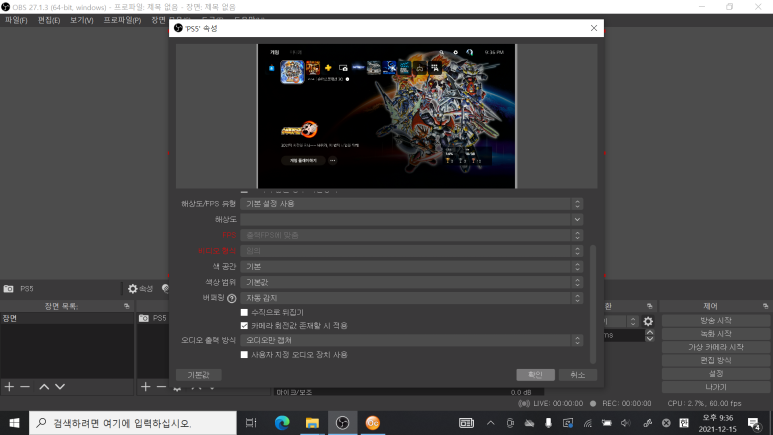This screenshot has width=773, height=435.
Task: Click the properties dialog vertical scrollbar
Action: point(593,304)
